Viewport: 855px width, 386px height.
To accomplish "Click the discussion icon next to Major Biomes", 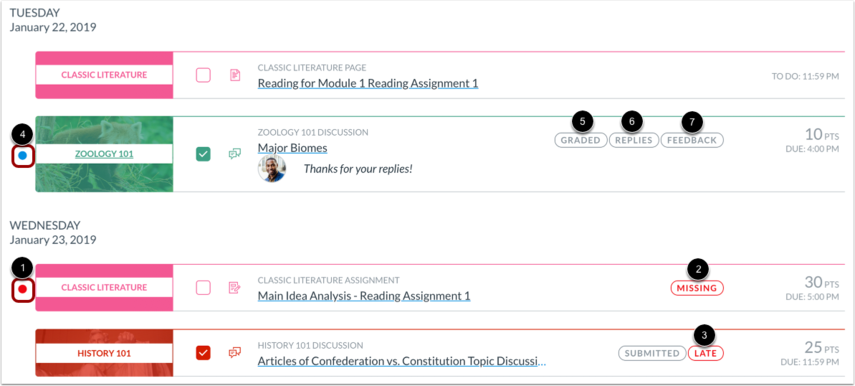I will pos(235,154).
